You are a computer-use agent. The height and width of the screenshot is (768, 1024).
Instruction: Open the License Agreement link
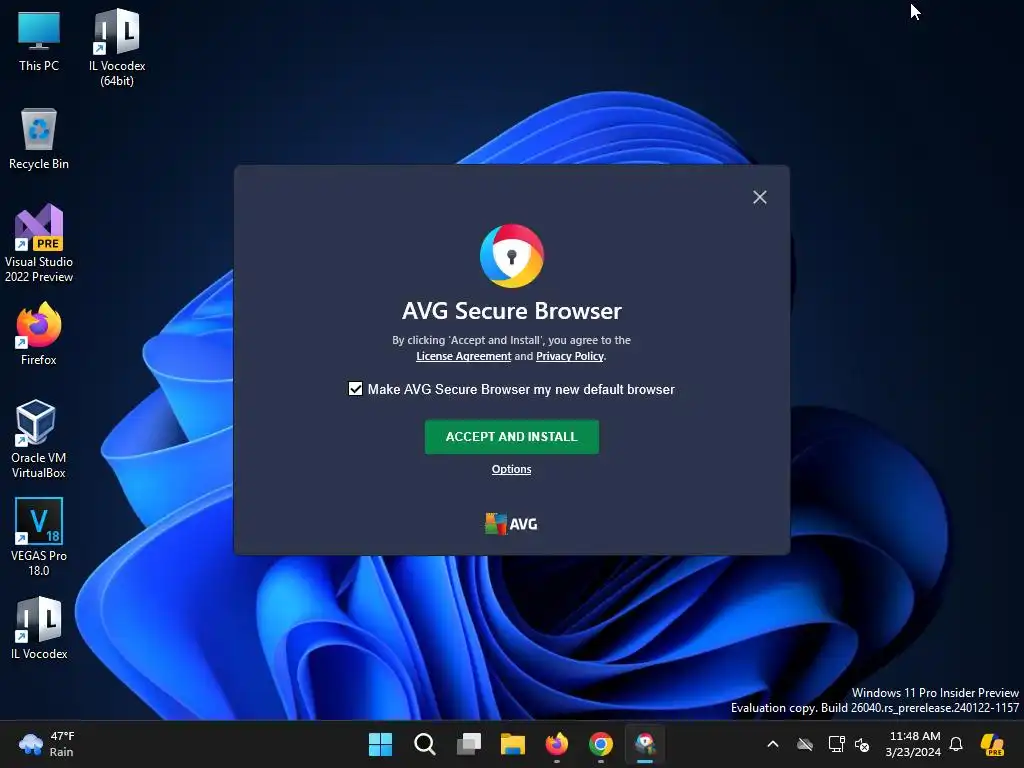point(464,356)
